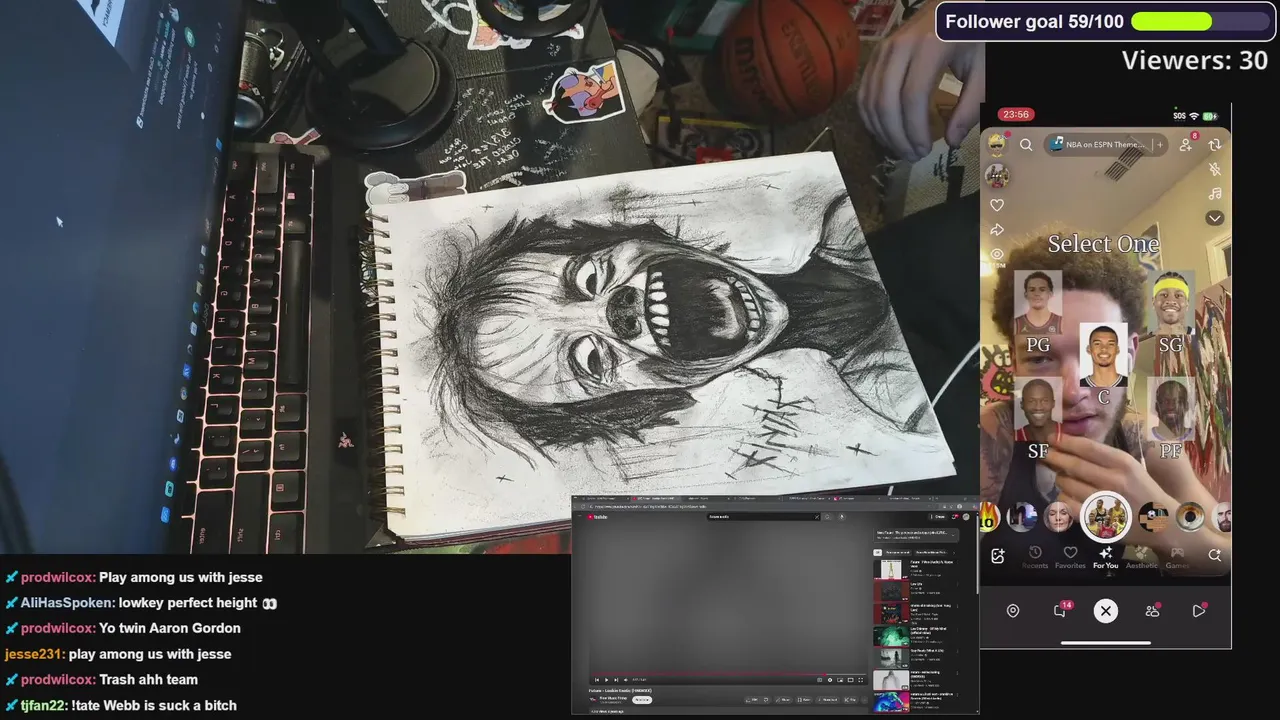
Task: Open the Games lens tab
Action: [x=1178, y=558]
